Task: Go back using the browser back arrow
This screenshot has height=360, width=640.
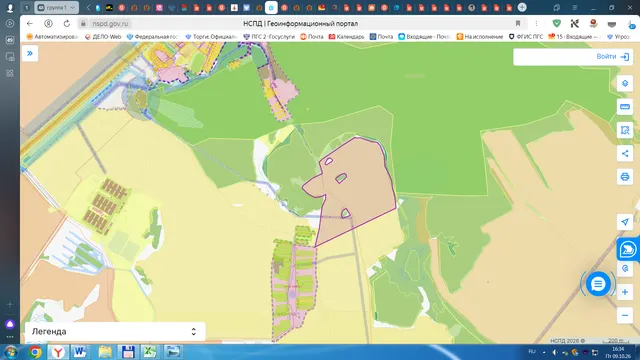Action: pyautogui.click(x=29, y=24)
